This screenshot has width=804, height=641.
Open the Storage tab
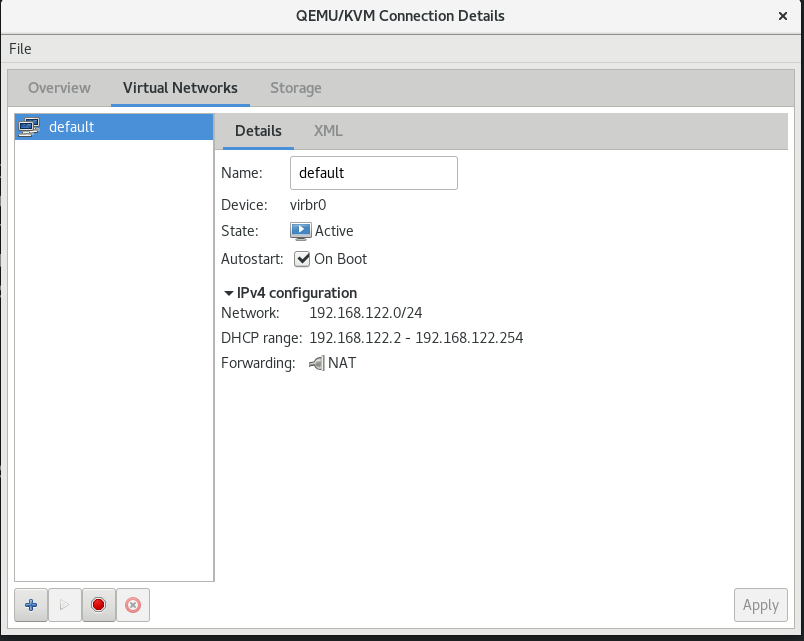(x=296, y=88)
